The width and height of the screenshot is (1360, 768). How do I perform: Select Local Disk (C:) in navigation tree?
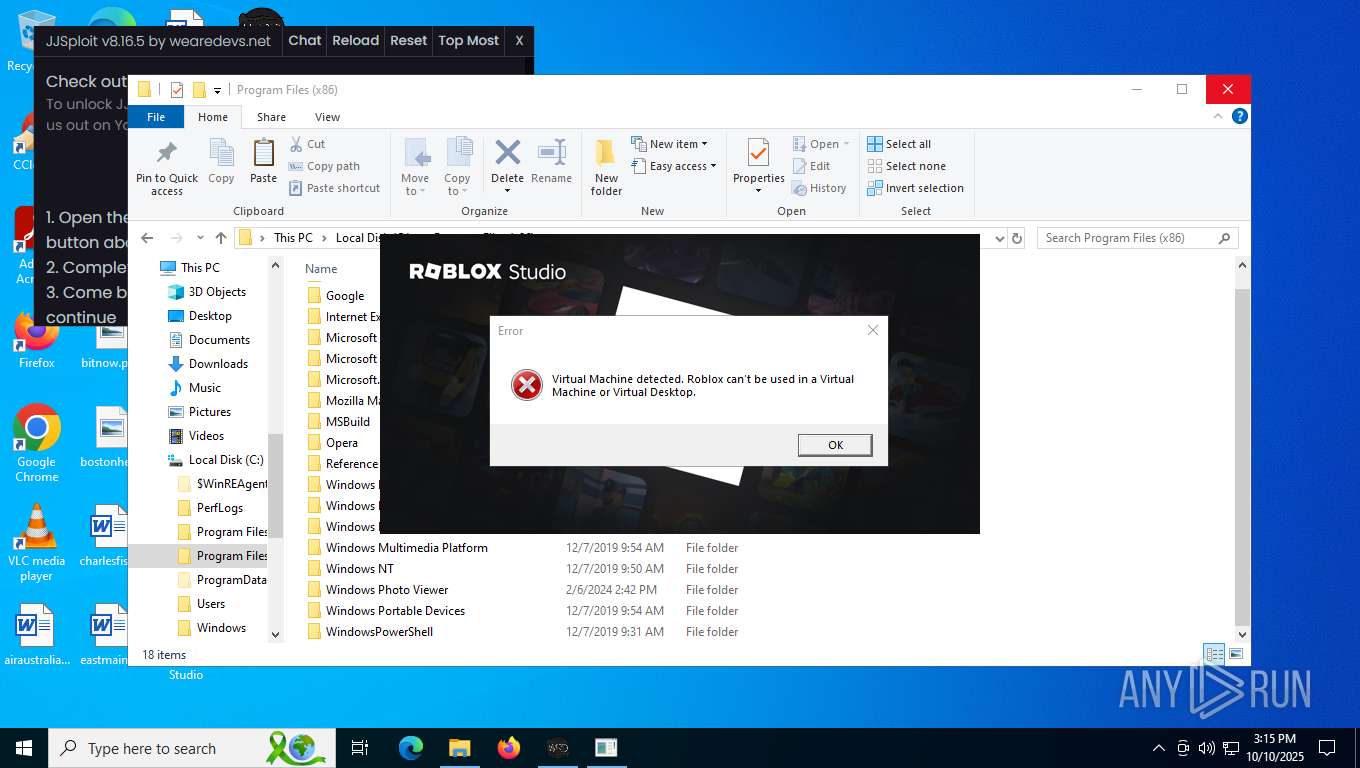226,460
